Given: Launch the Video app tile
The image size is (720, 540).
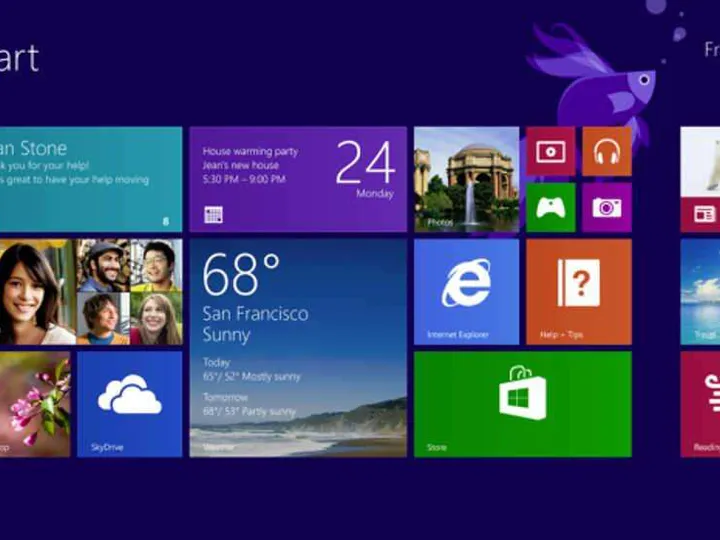Looking at the screenshot, I should (551, 151).
